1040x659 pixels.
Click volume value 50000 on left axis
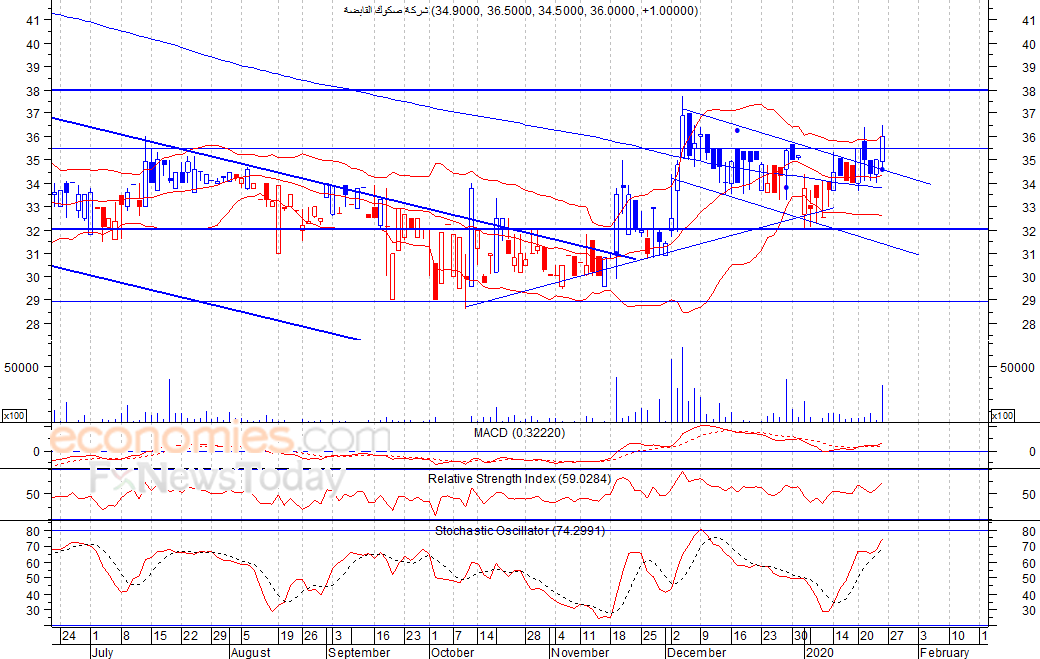(x=22, y=367)
